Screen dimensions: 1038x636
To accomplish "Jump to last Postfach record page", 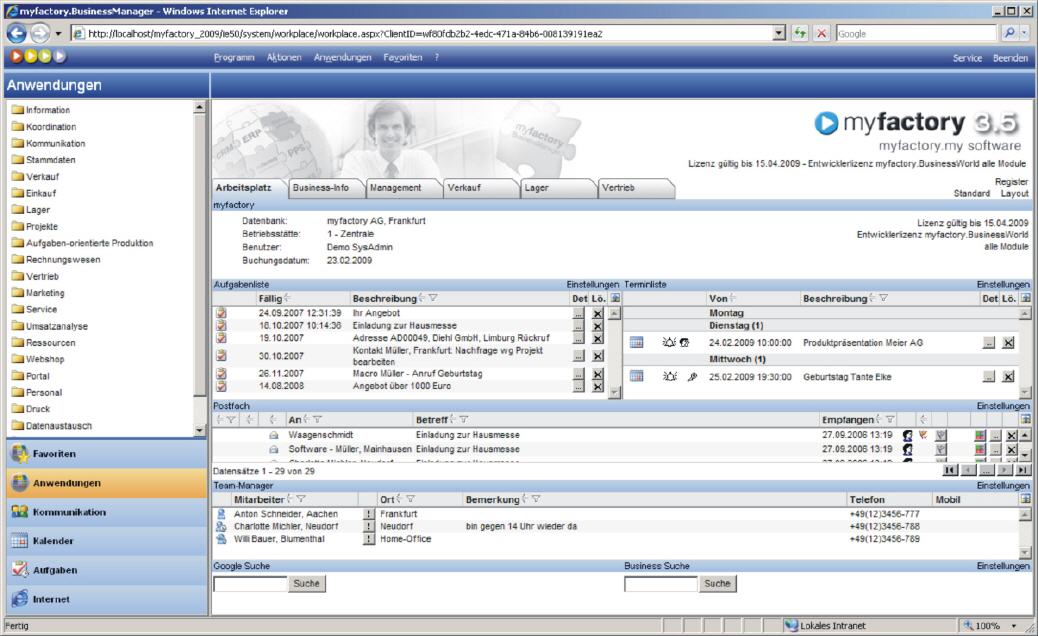I will click(x=1023, y=470).
